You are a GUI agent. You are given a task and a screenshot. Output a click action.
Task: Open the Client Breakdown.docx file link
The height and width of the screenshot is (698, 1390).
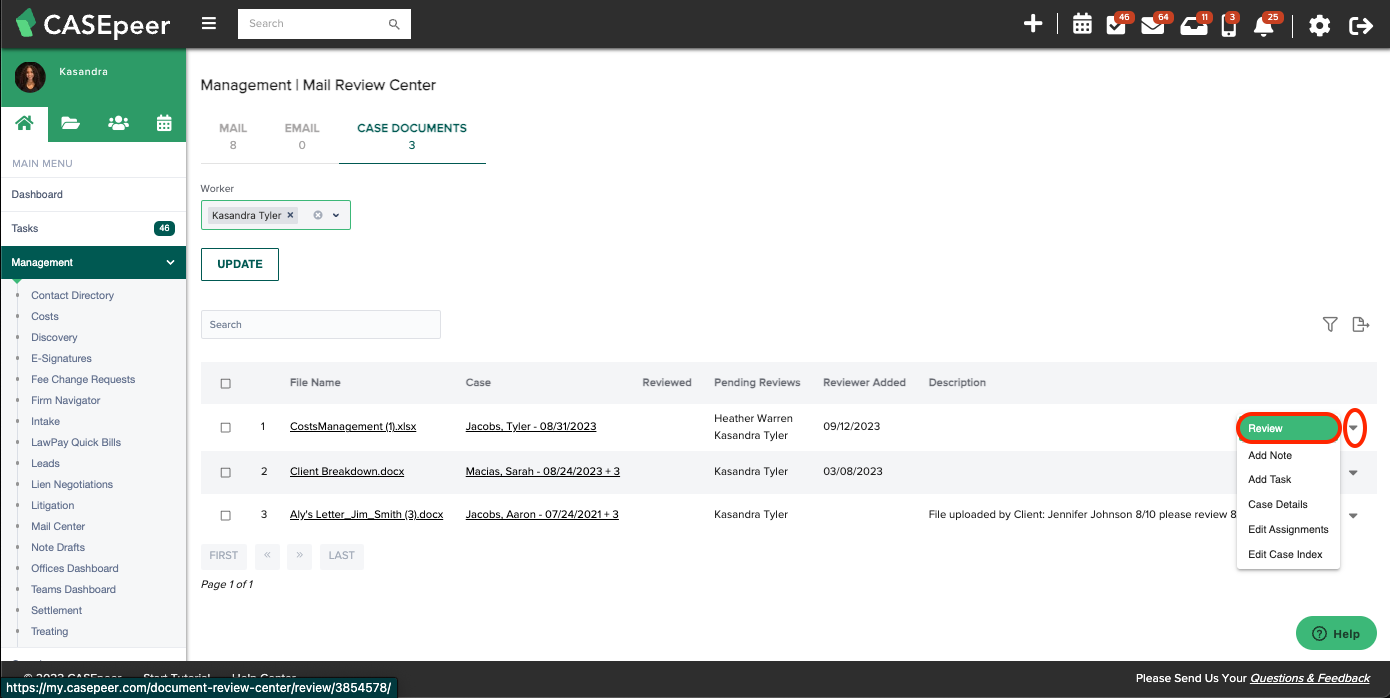(347, 471)
